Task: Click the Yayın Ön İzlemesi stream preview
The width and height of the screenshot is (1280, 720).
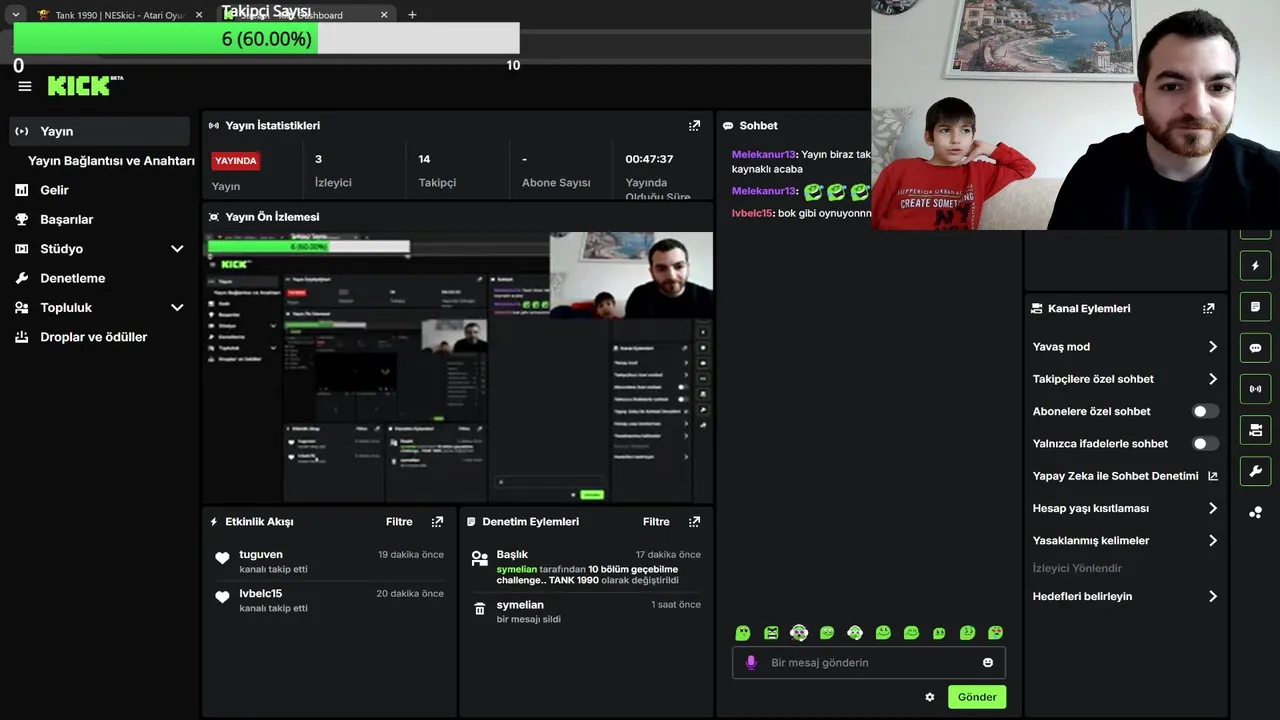Action: coord(458,368)
